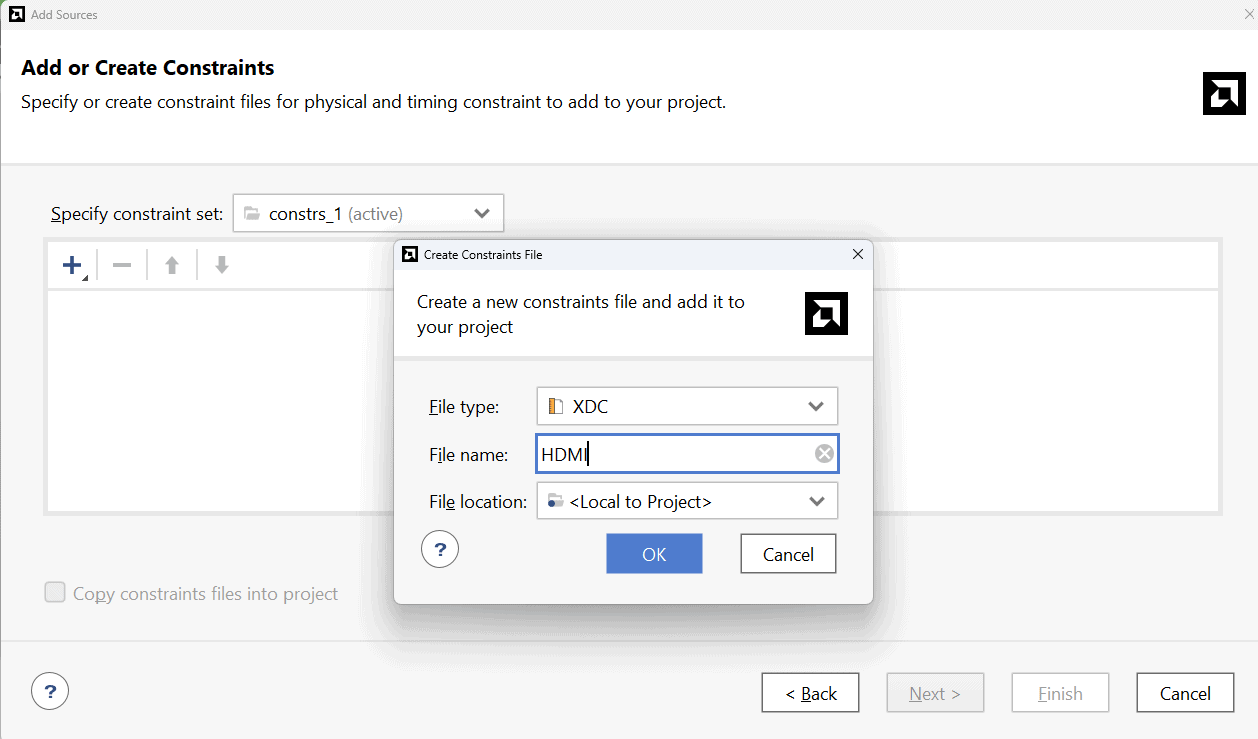Toggle Copy constraints files into project checkbox
This screenshot has height=739, width=1258.
[x=55, y=593]
